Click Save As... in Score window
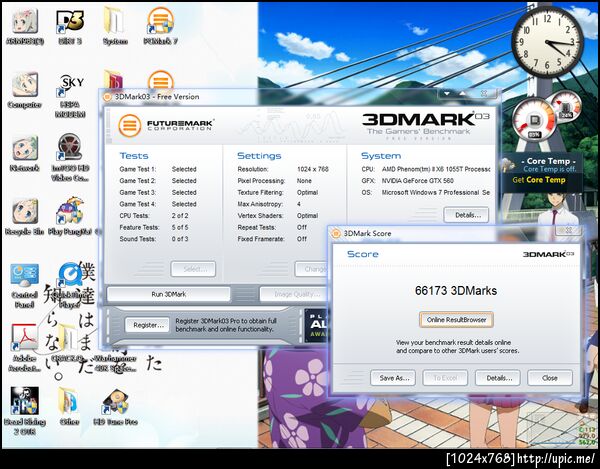 [393, 378]
